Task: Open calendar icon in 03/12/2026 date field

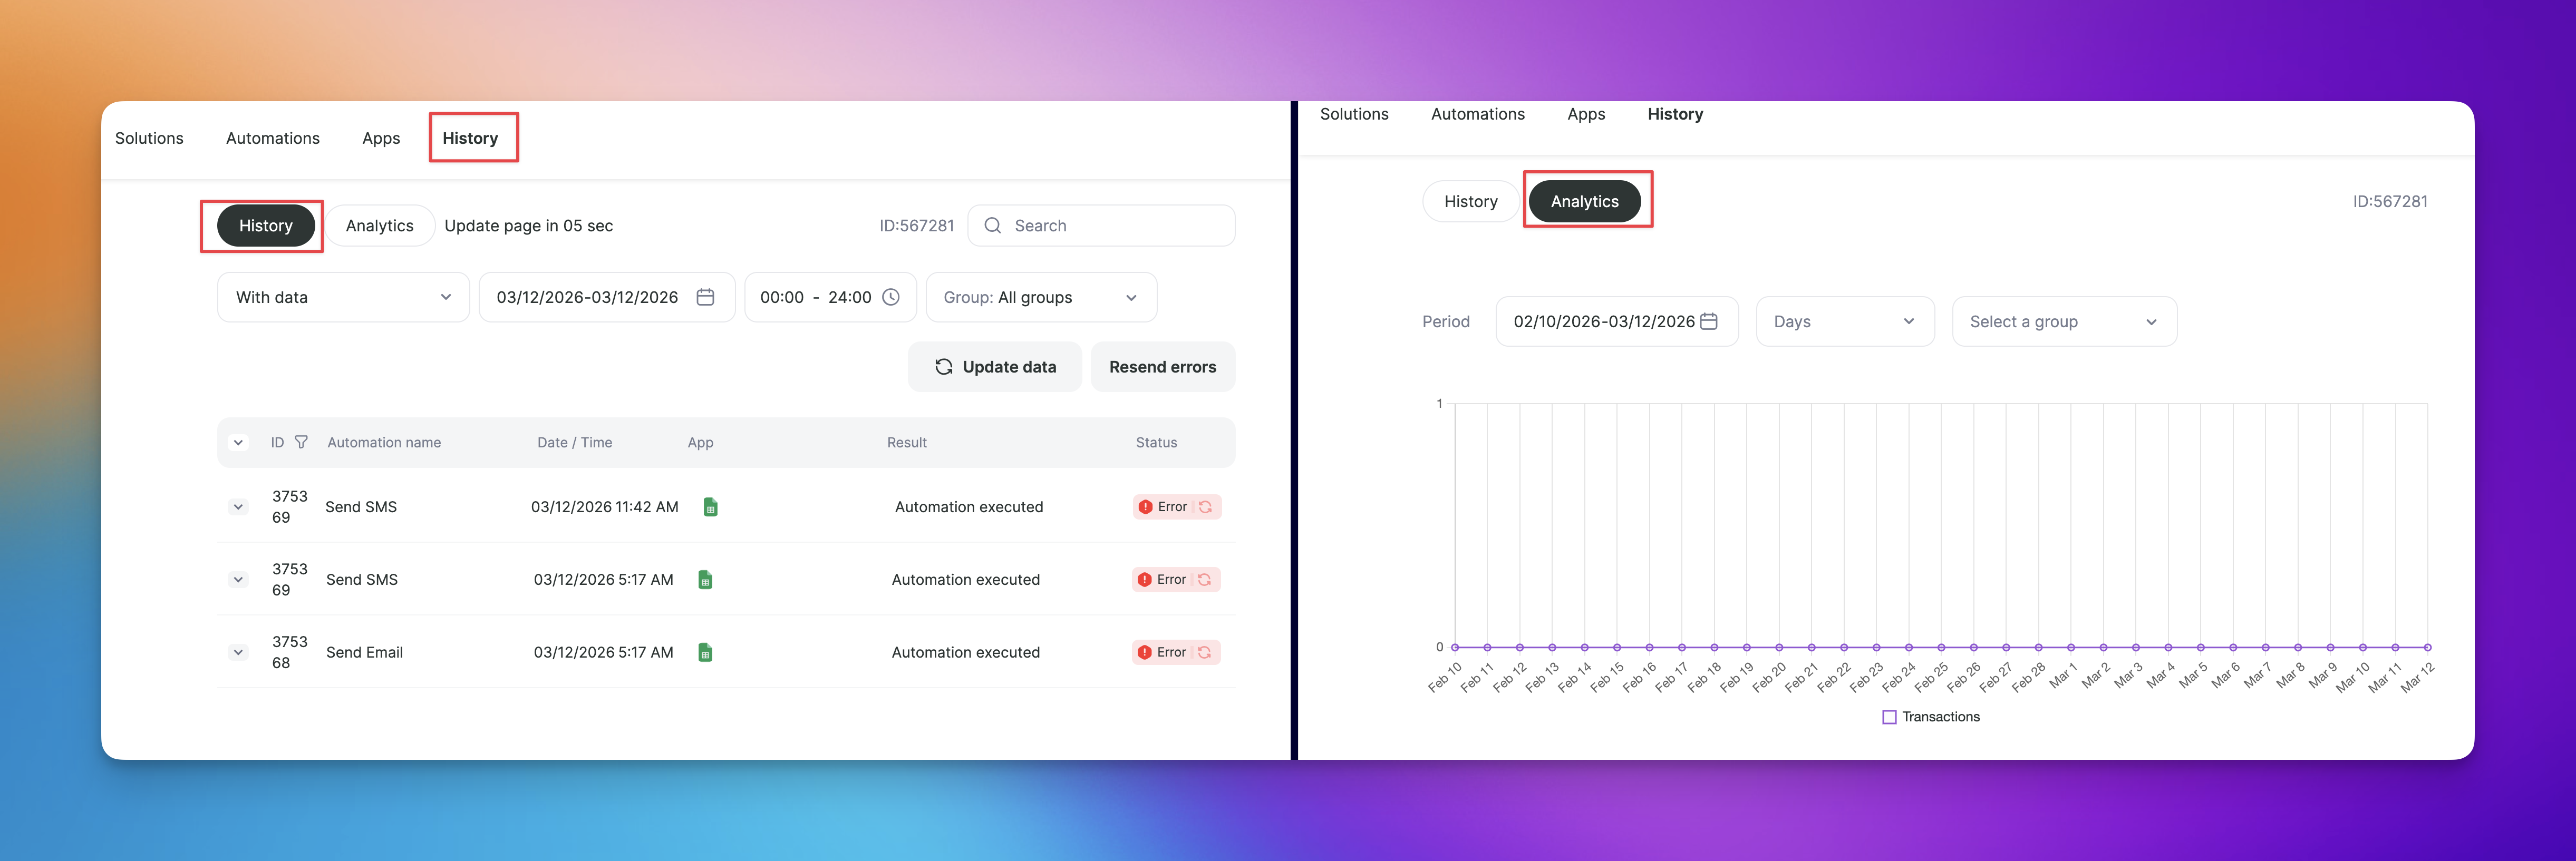Action: (x=705, y=297)
